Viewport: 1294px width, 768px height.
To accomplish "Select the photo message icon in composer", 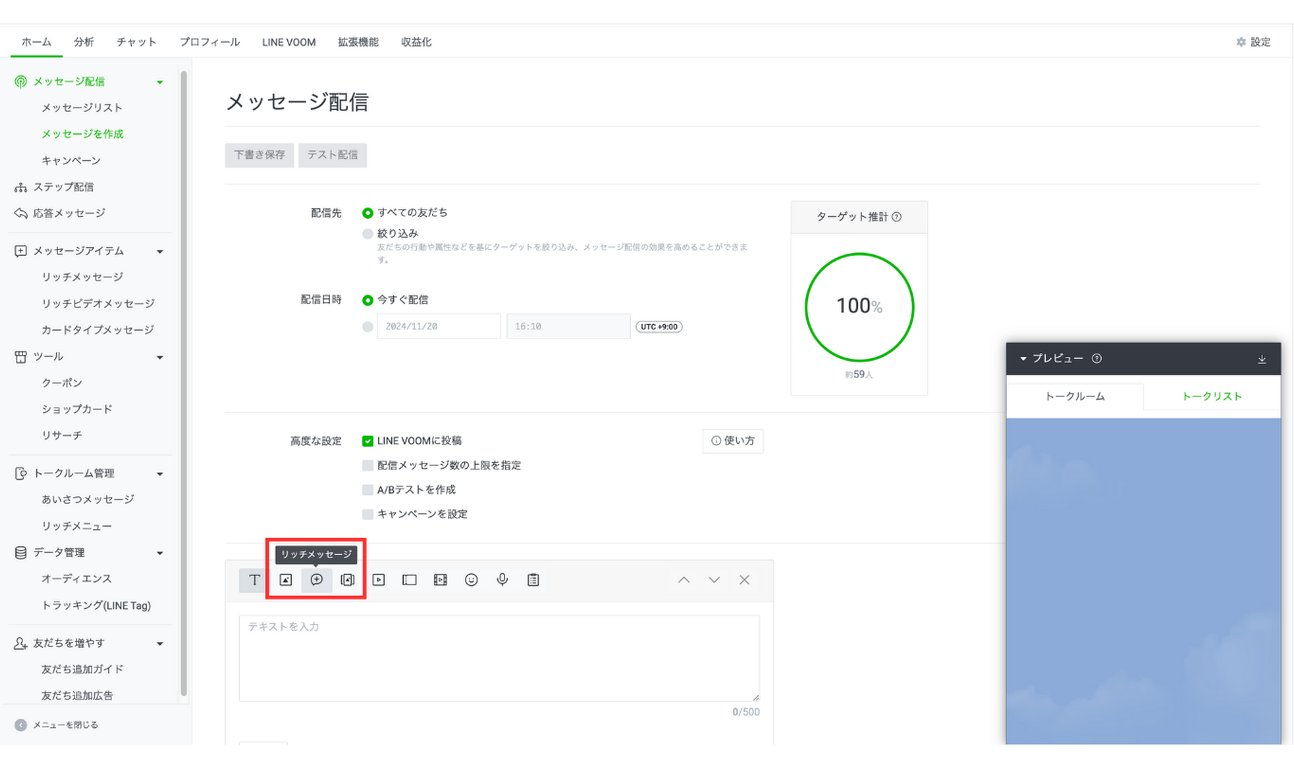I will point(286,580).
